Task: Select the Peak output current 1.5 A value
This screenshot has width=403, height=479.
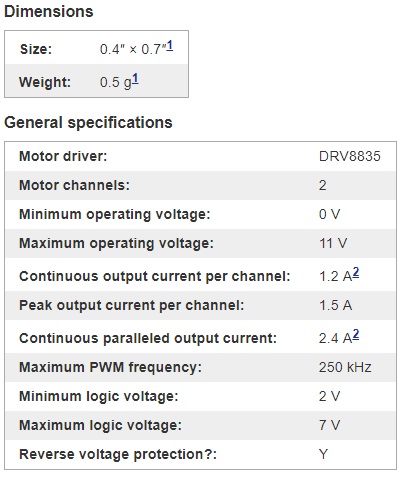Action: click(335, 305)
